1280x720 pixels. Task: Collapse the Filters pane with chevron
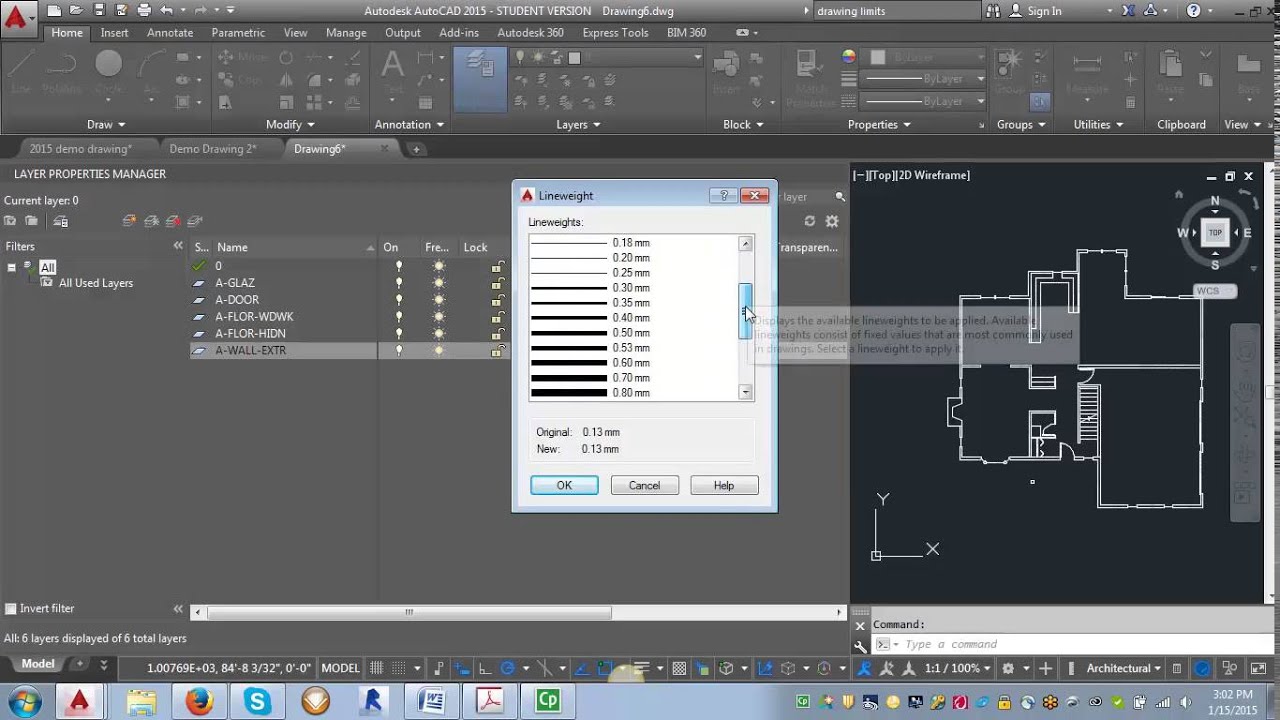[178, 246]
